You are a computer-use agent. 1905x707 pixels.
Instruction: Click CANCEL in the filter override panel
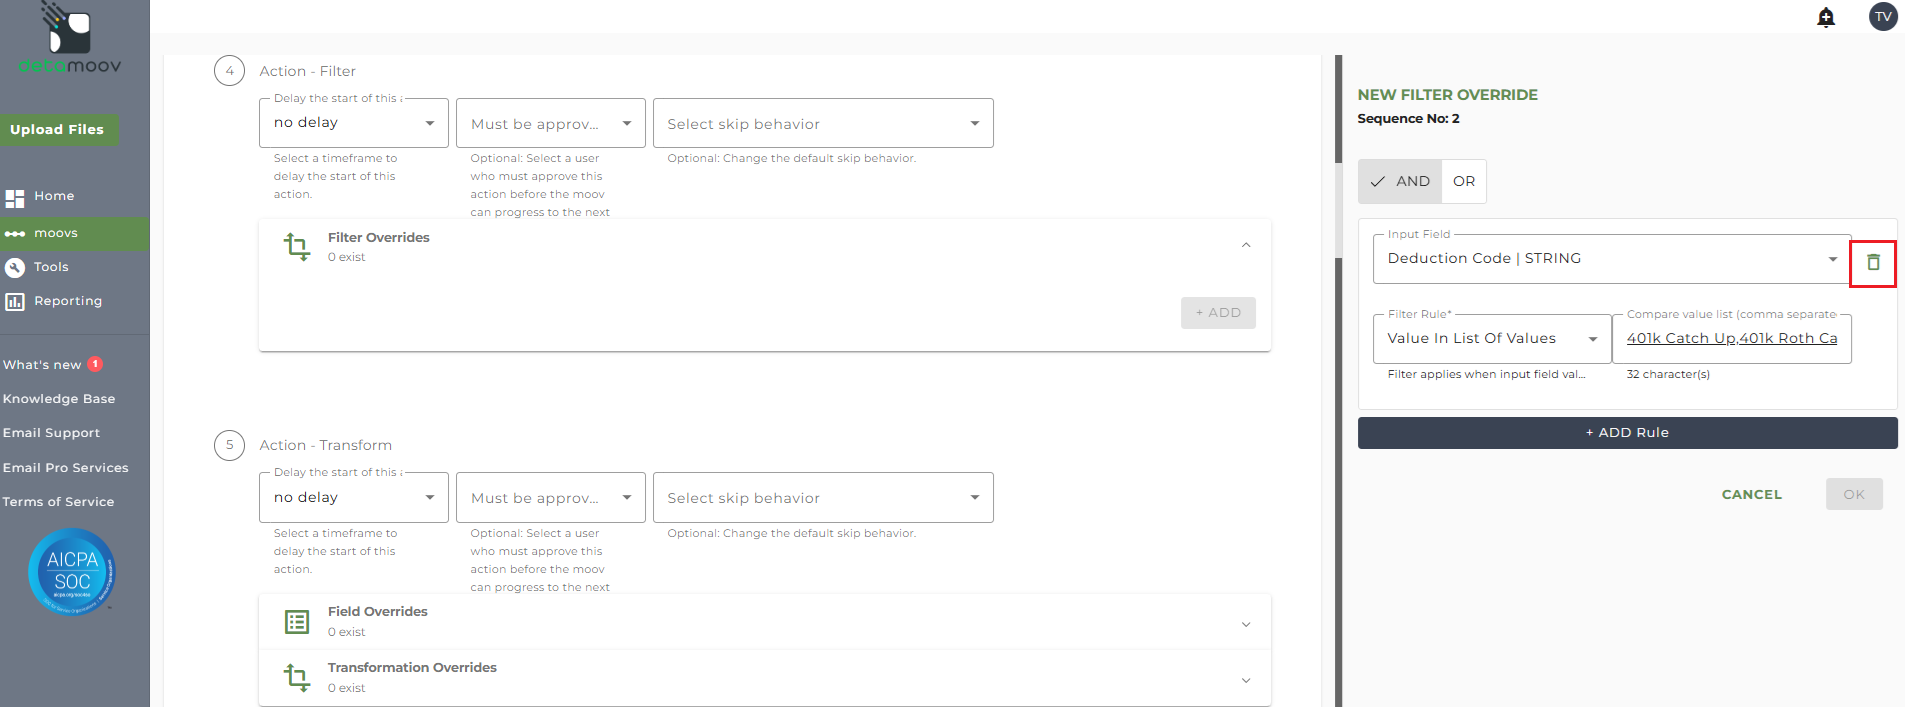pyautogui.click(x=1751, y=494)
